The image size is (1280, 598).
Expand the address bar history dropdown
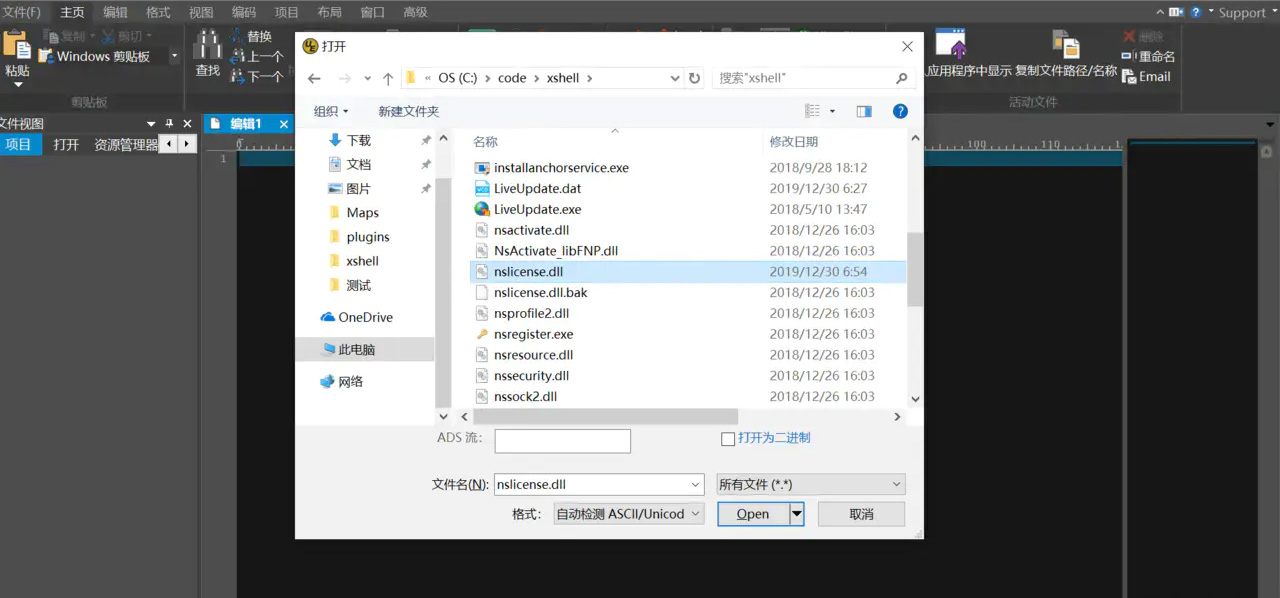click(x=675, y=78)
